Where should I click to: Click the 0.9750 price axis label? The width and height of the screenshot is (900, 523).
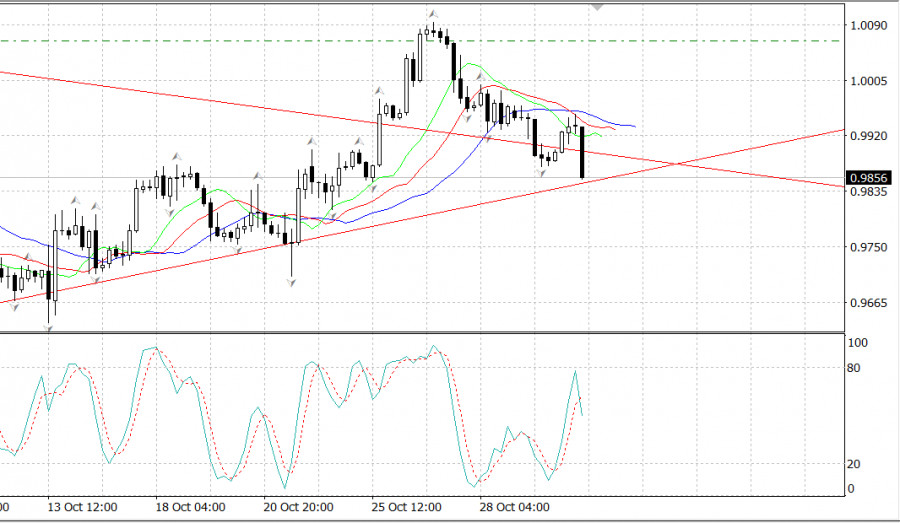point(869,247)
